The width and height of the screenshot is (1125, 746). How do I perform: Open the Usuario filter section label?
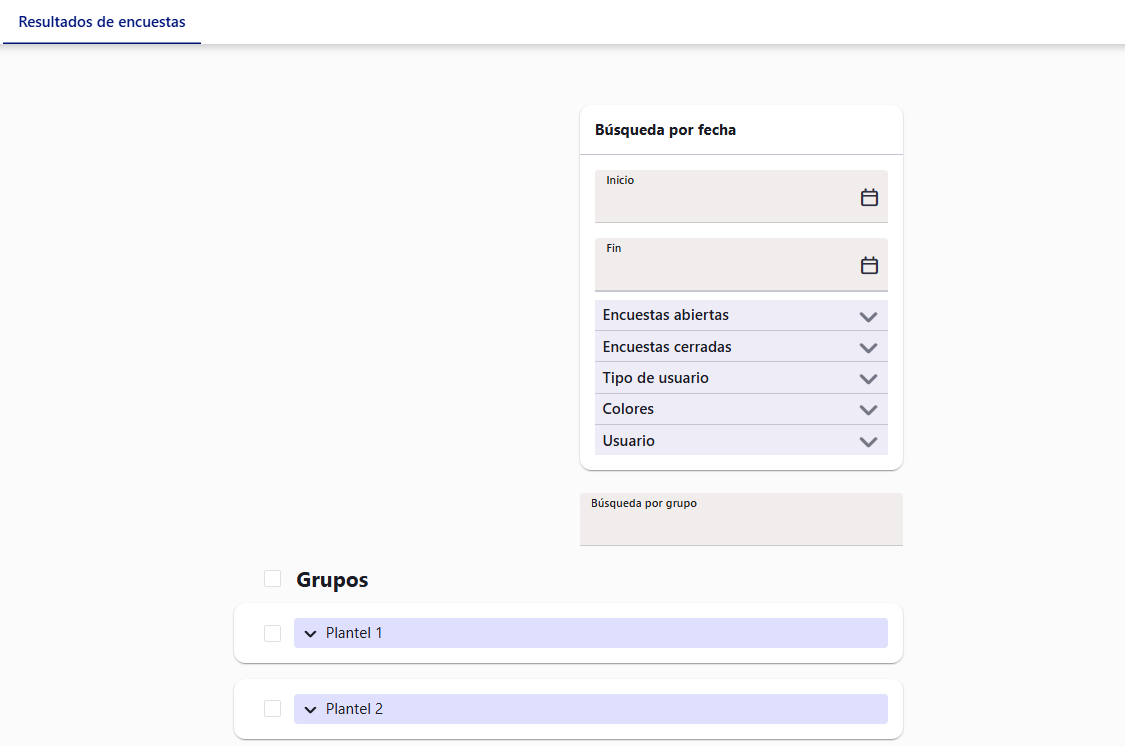click(x=629, y=440)
